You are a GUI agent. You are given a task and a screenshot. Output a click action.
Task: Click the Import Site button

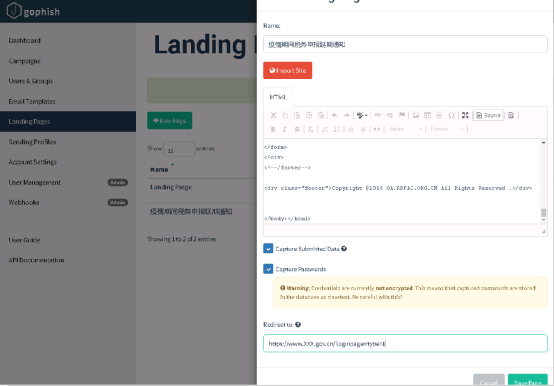pos(288,70)
